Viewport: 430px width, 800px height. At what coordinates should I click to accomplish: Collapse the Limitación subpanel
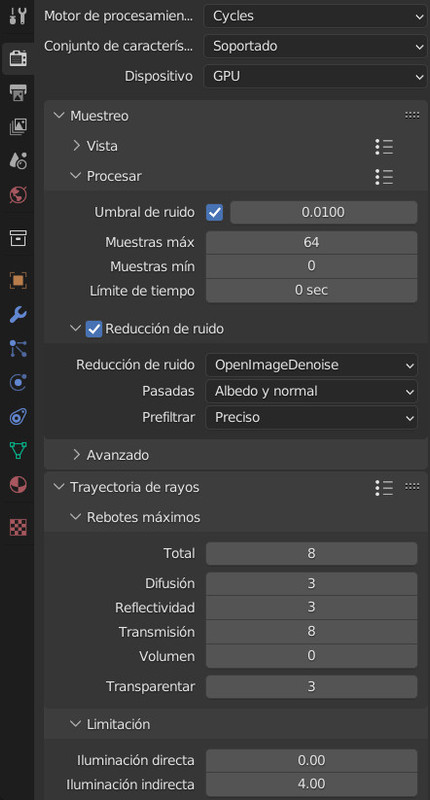(x=75, y=723)
